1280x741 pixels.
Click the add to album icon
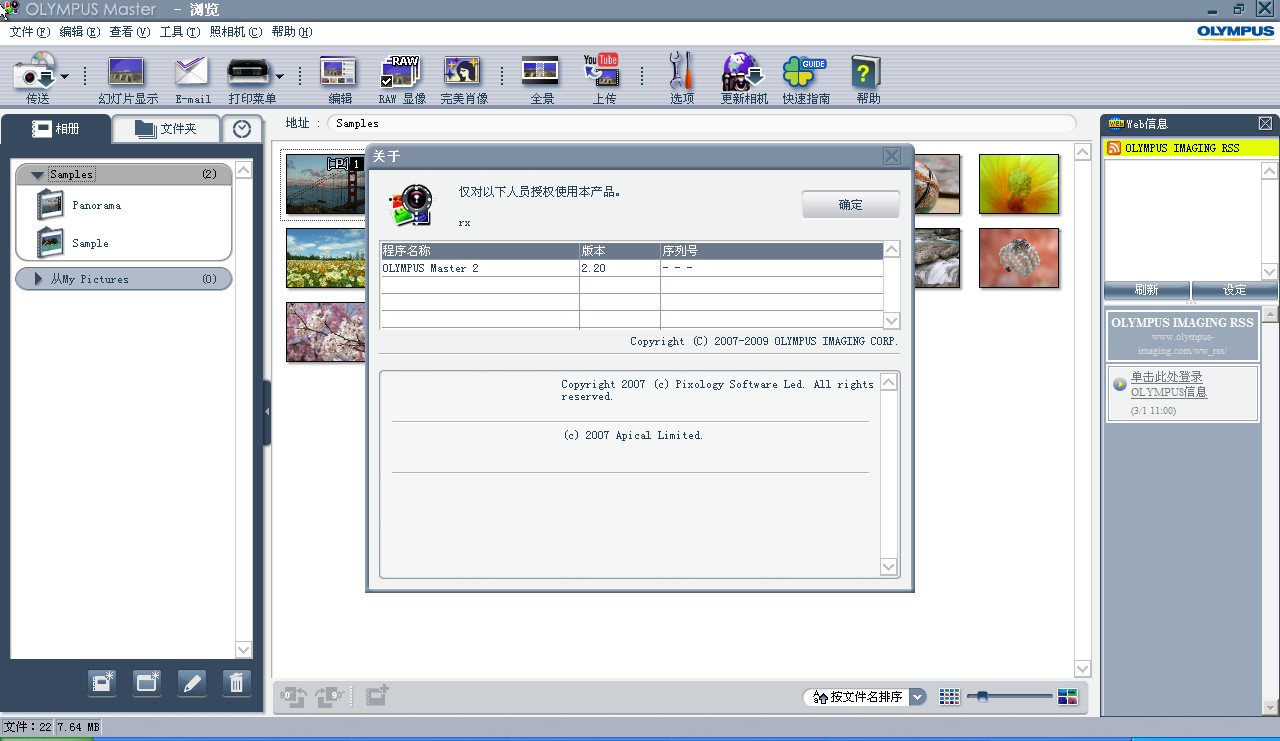pos(377,695)
